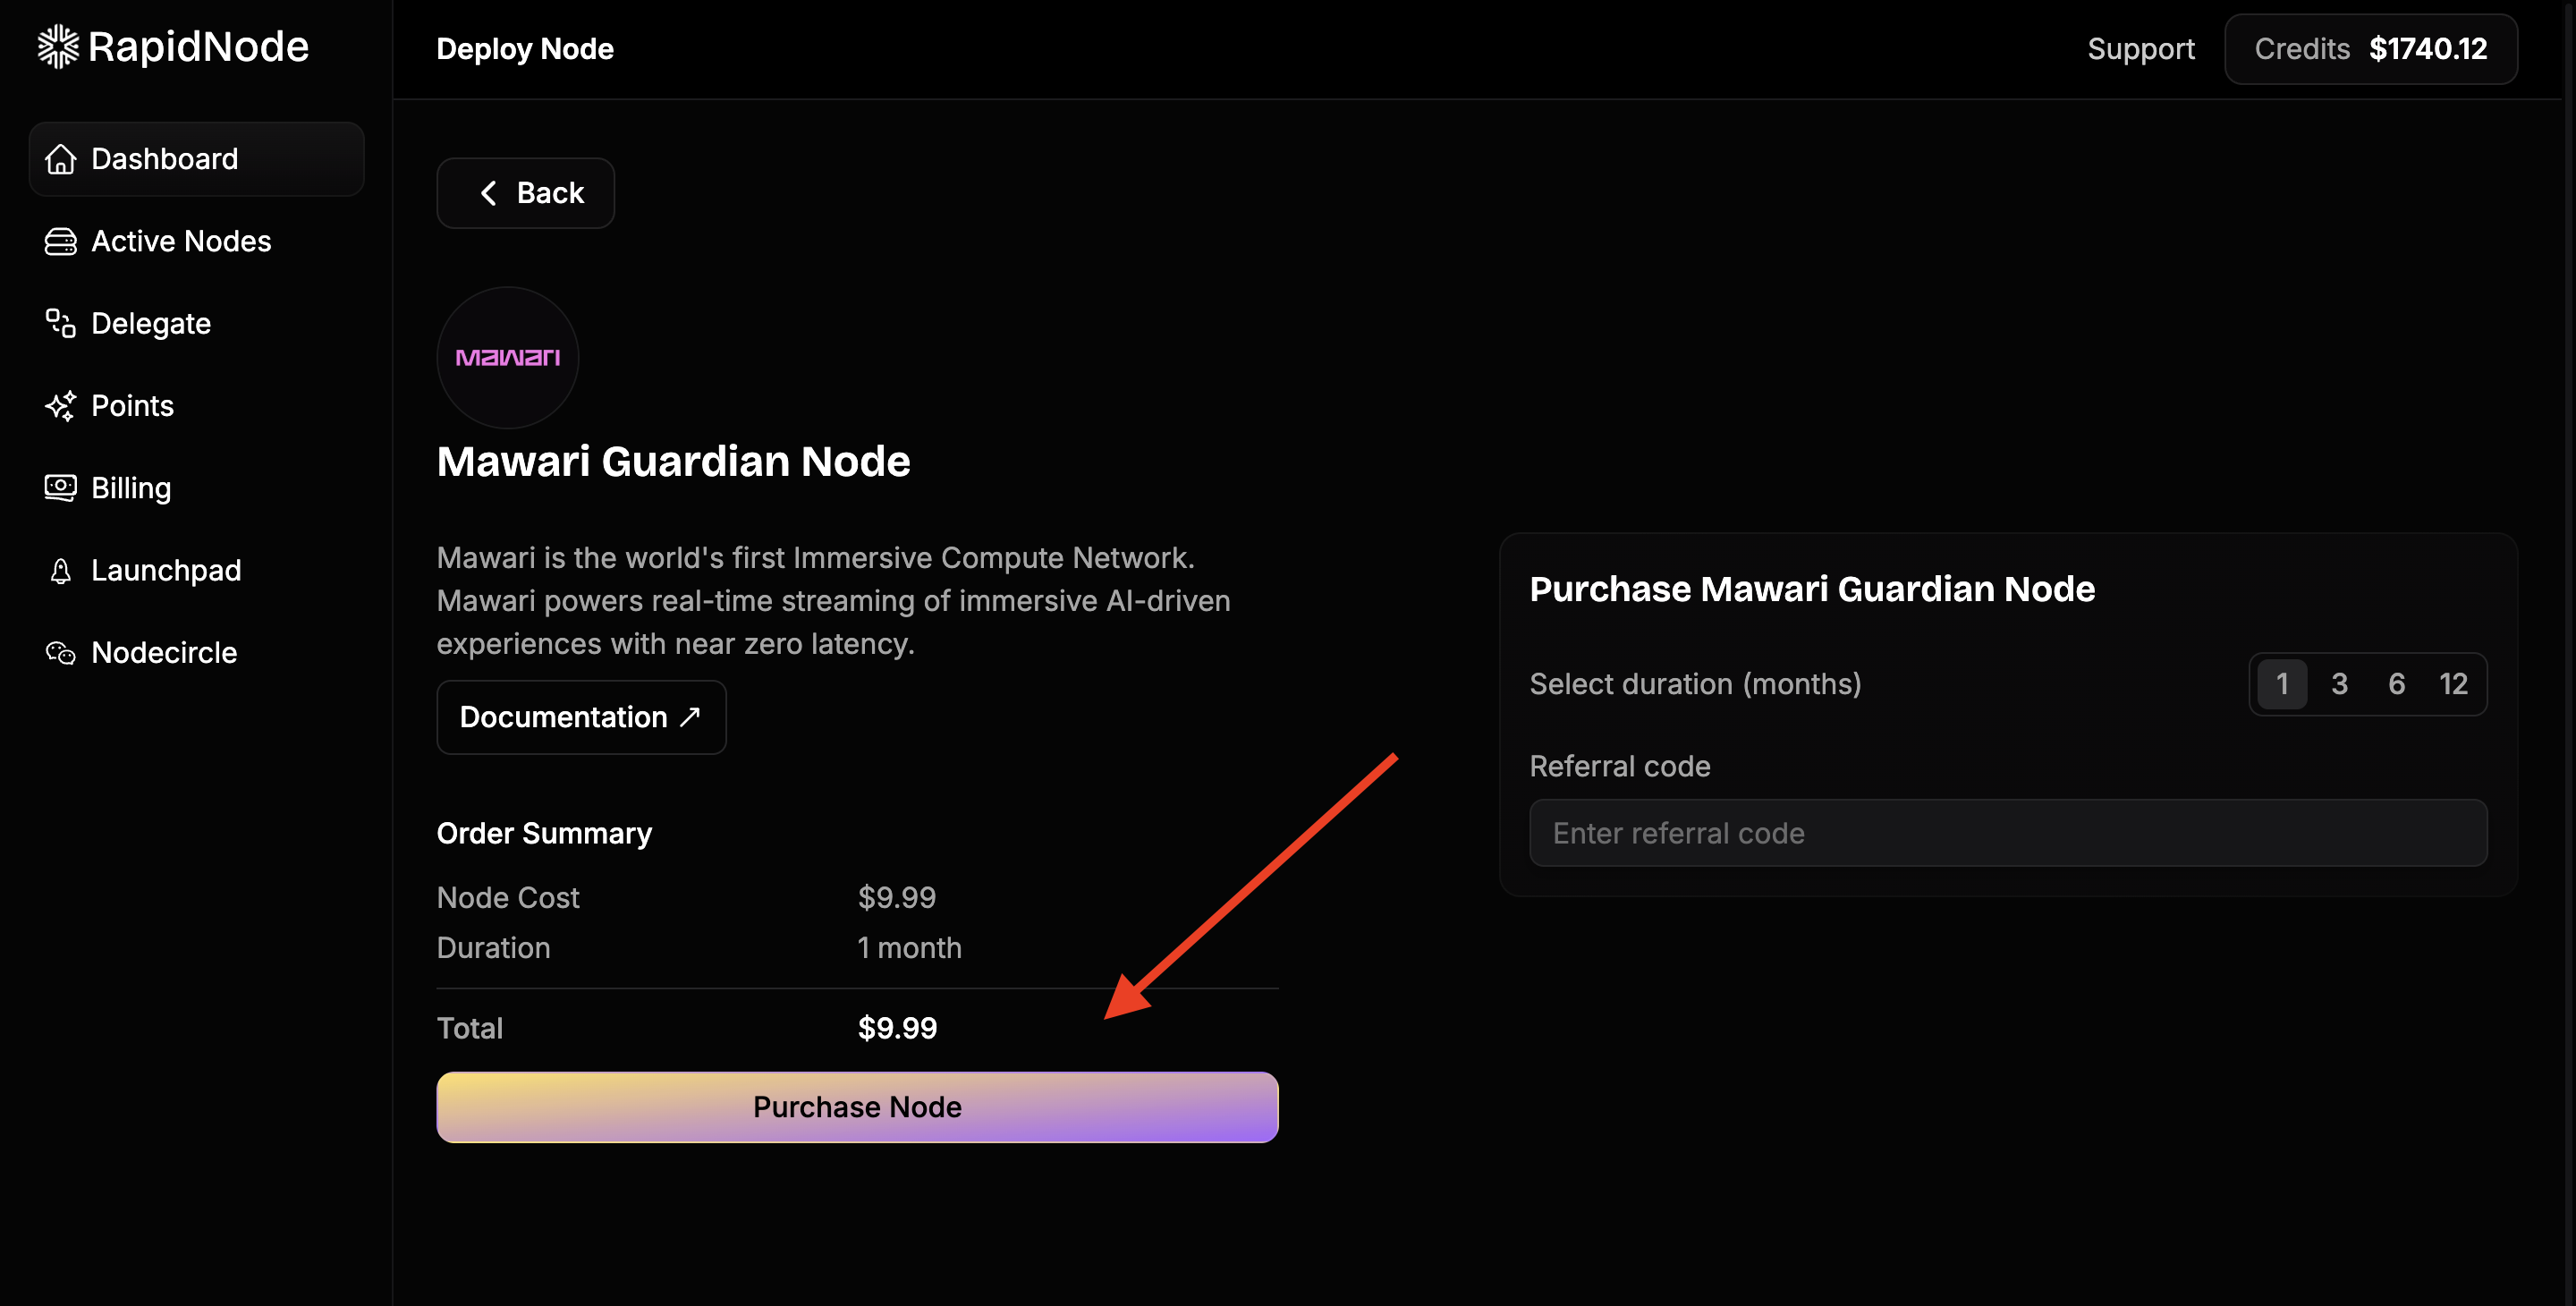Image resolution: width=2576 pixels, height=1306 pixels.
Task: Open the Support page
Action: pos(2140,49)
